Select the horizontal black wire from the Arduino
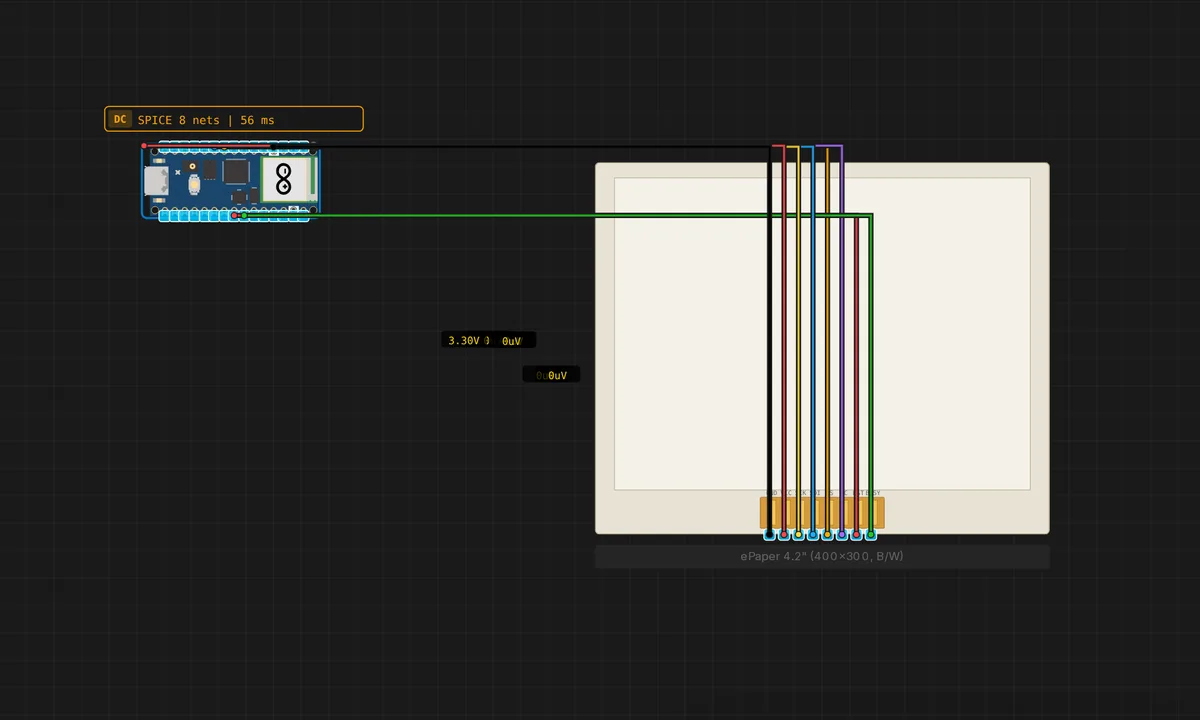 click(x=520, y=147)
